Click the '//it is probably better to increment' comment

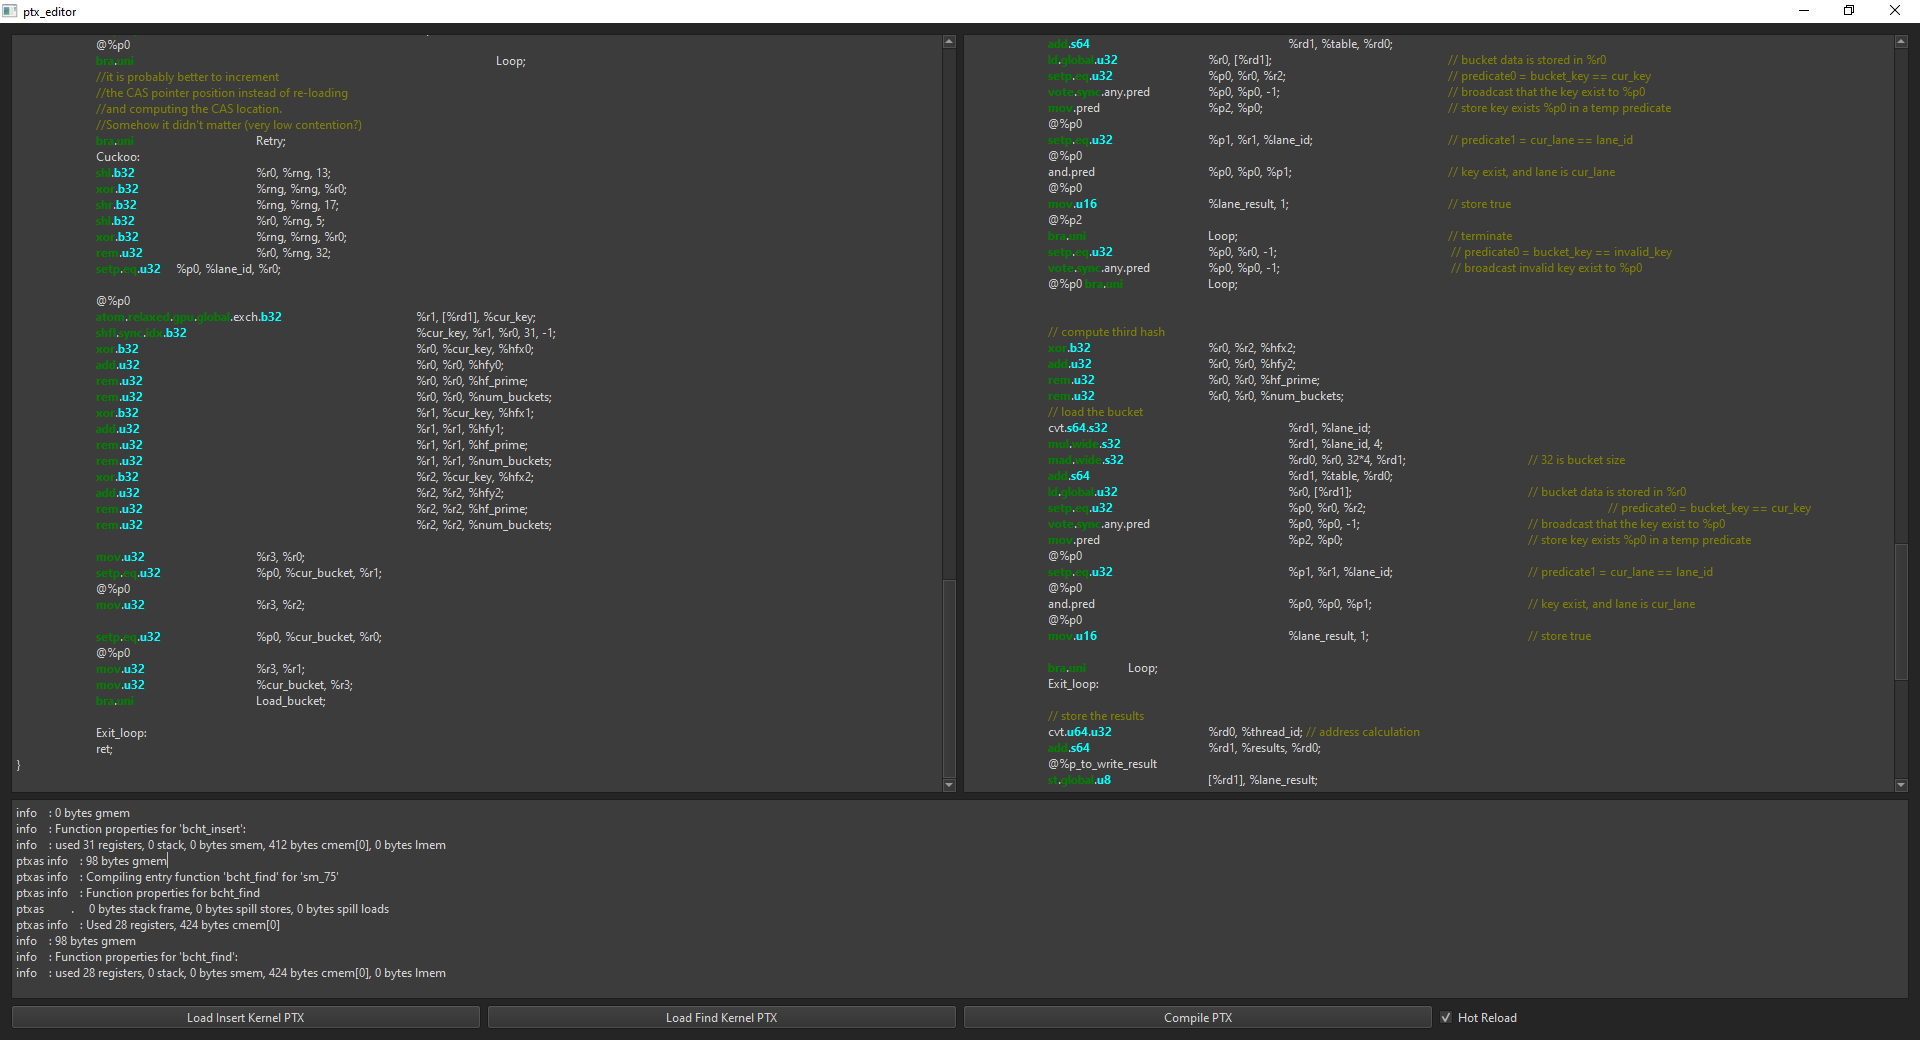click(188, 77)
